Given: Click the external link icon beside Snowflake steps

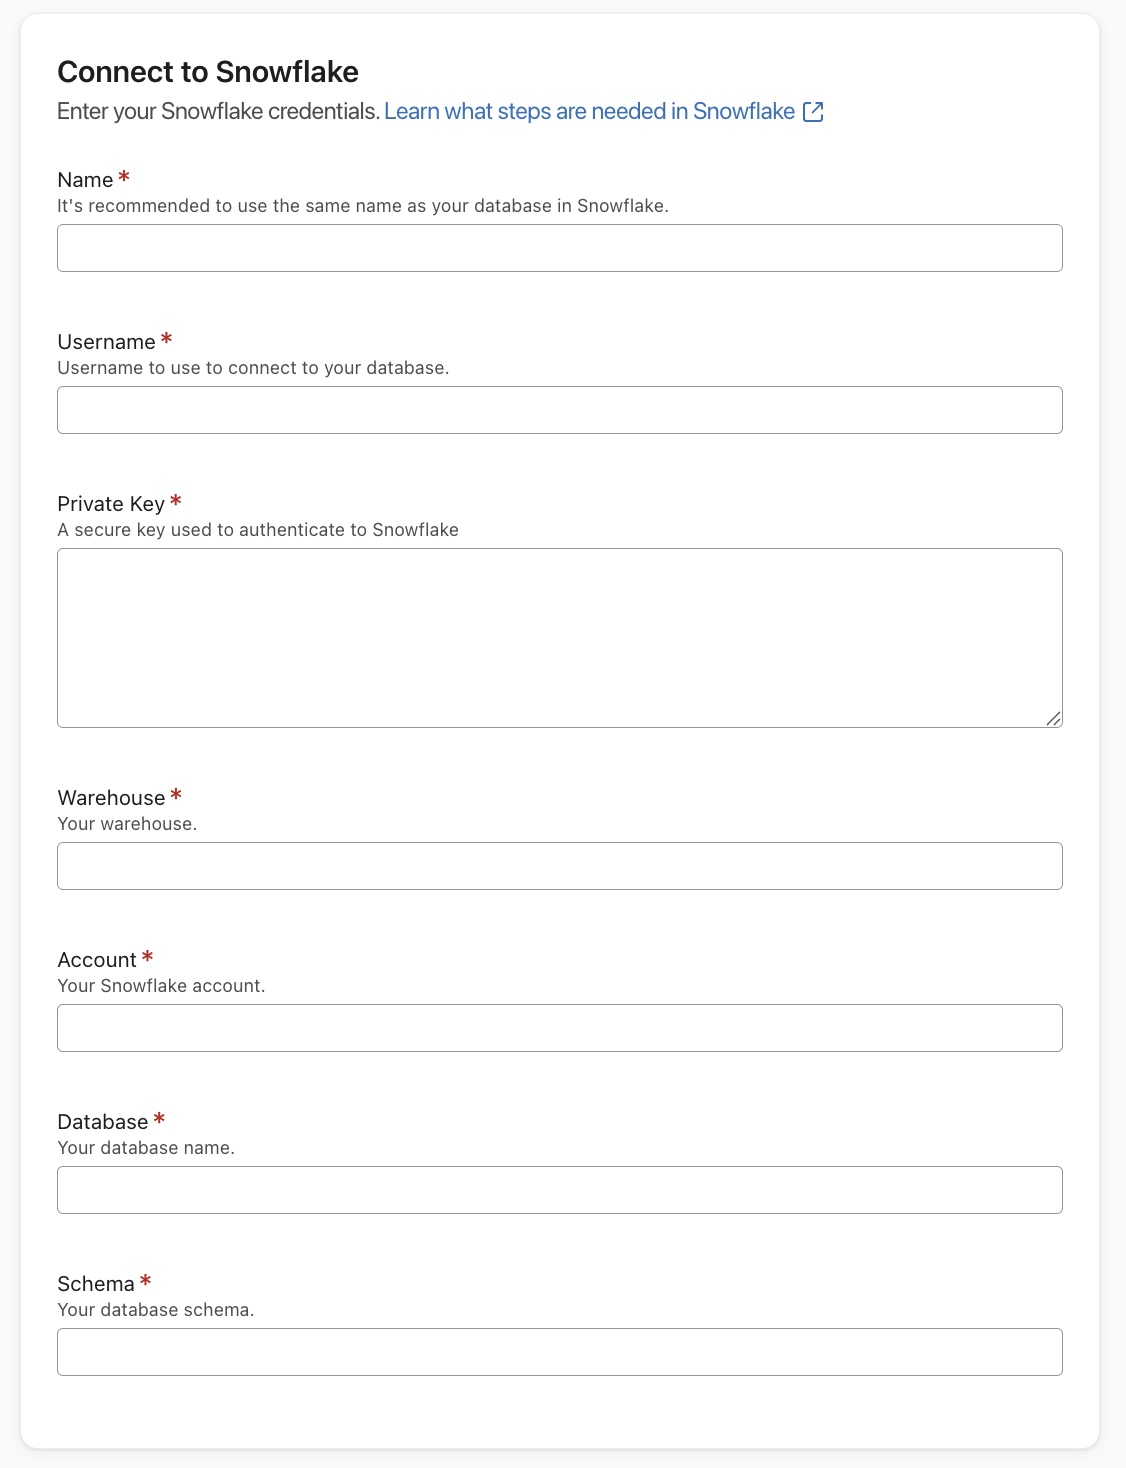Looking at the screenshot, I should pos(813,112).
